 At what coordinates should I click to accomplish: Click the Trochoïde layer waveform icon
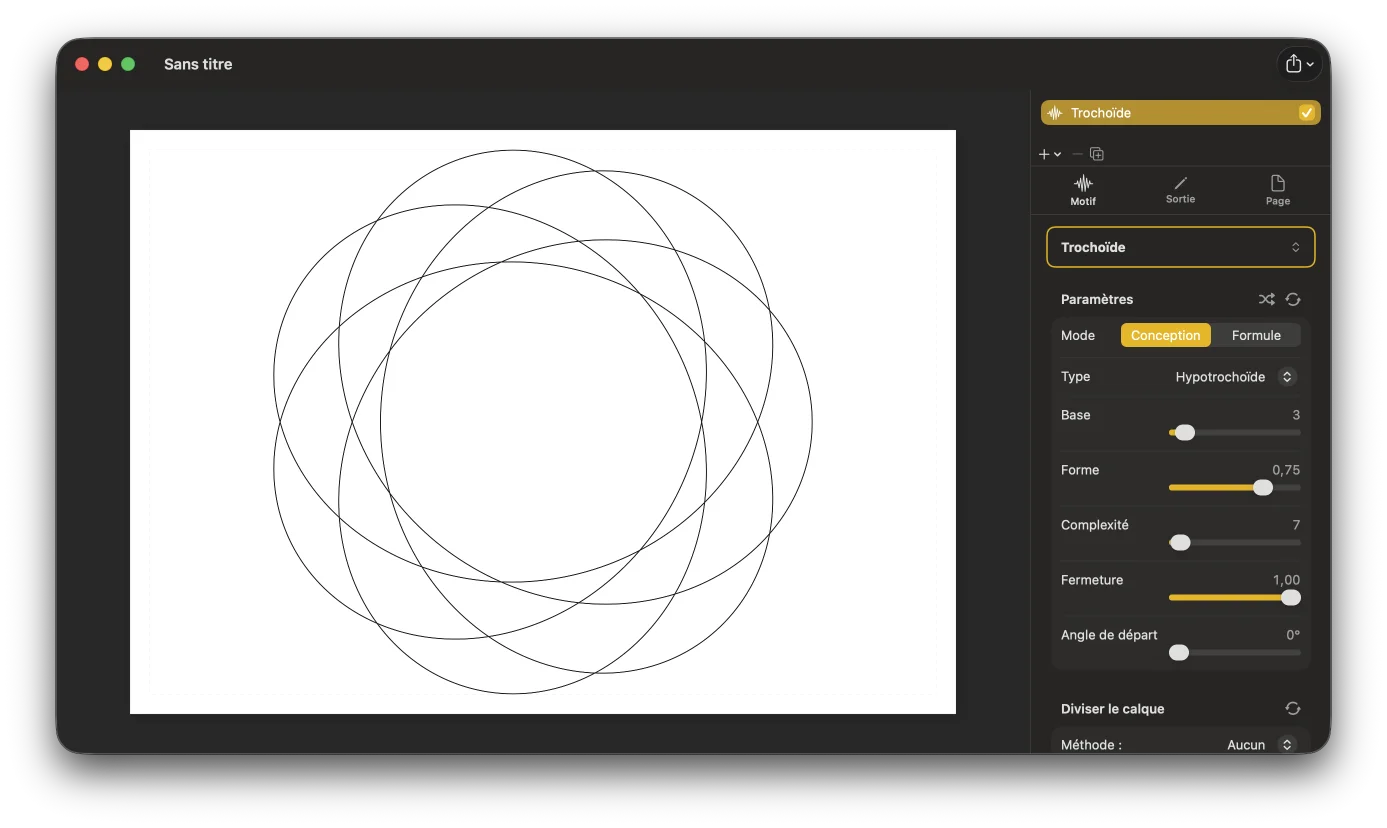[1055, 113]
